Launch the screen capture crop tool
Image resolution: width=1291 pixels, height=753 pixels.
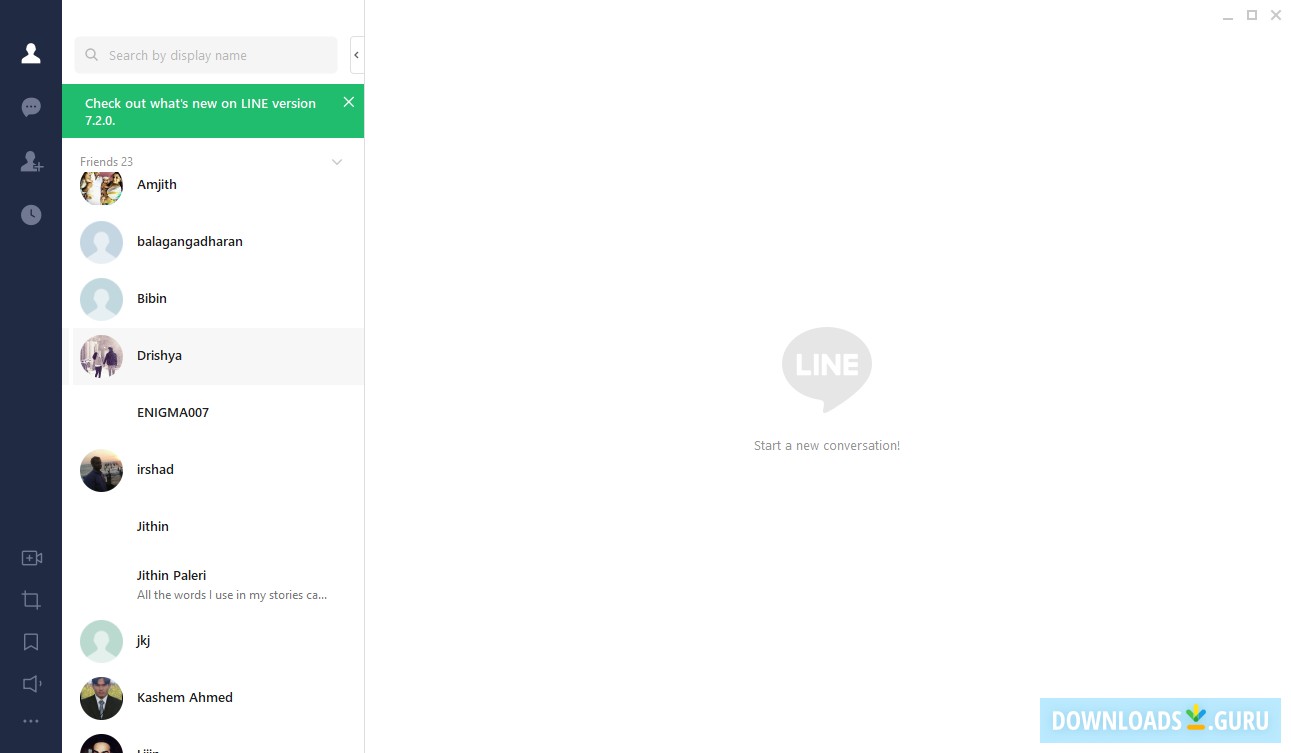point(31,600)
